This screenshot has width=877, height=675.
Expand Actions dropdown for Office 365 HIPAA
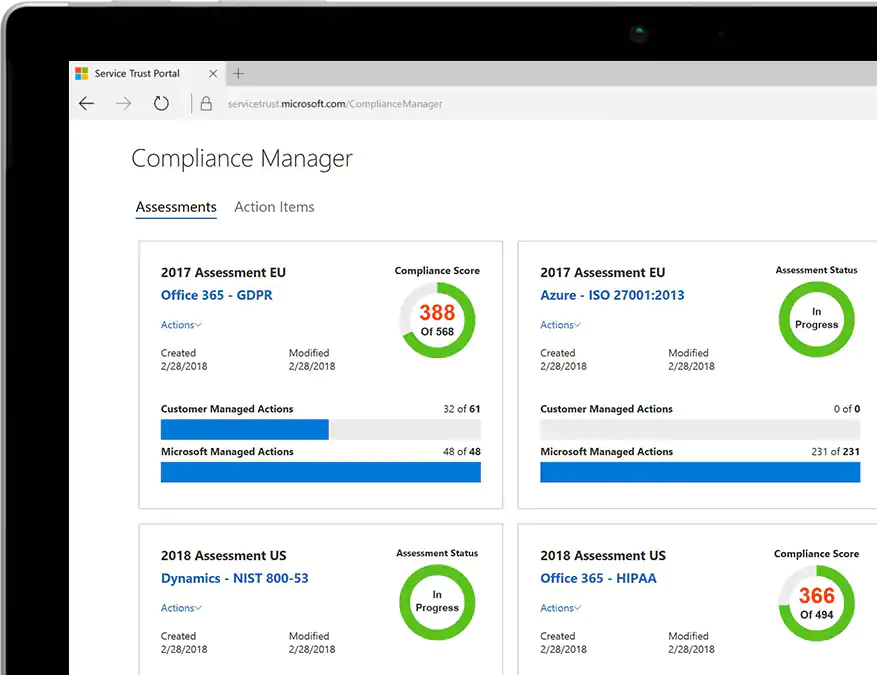pos(560,608)
